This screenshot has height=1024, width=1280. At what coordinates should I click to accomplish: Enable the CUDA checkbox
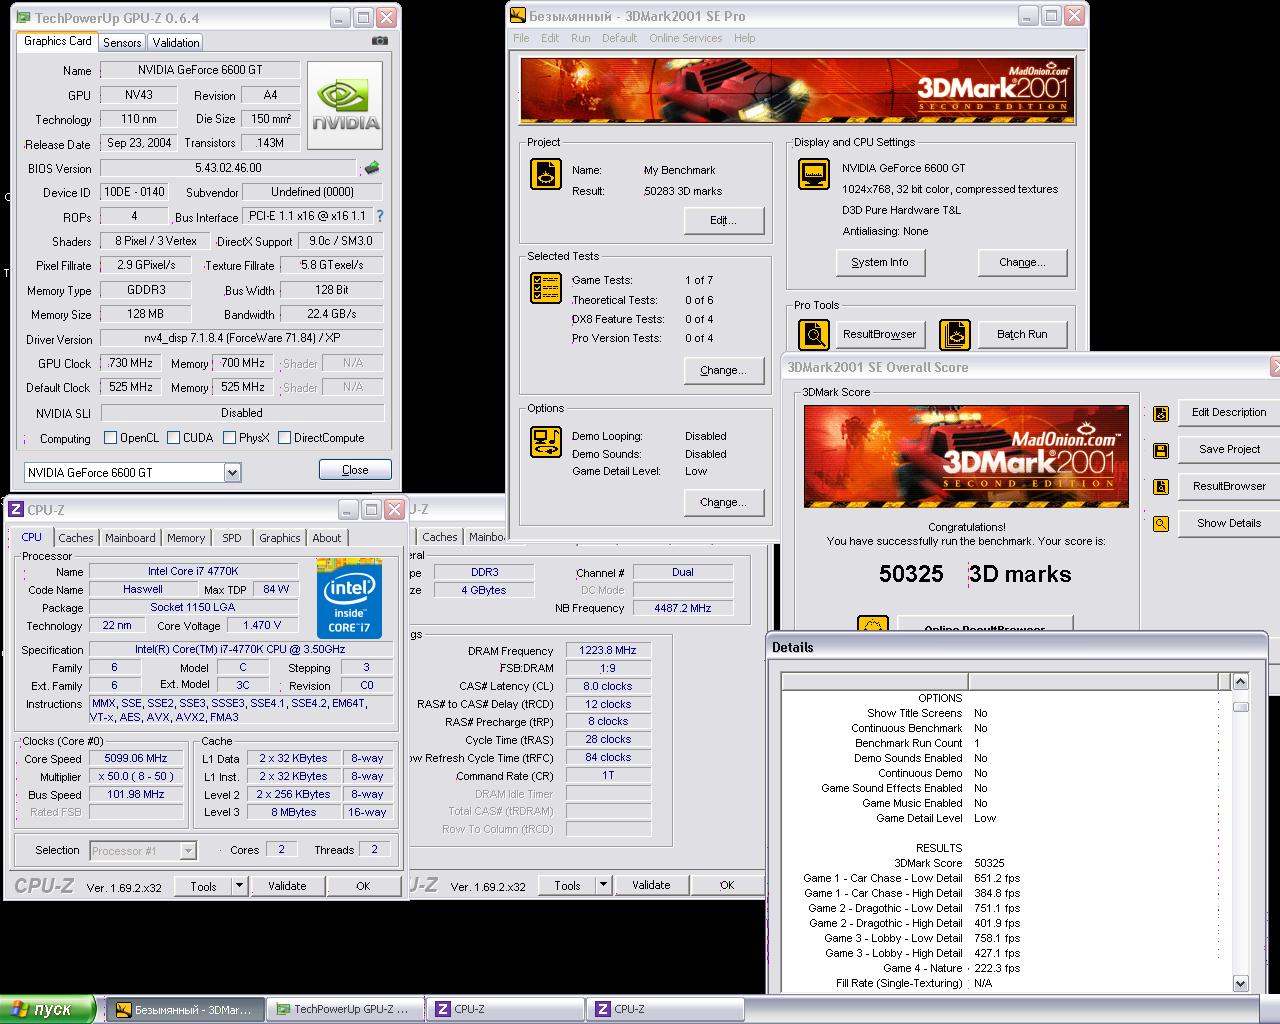tap(174, 437)
